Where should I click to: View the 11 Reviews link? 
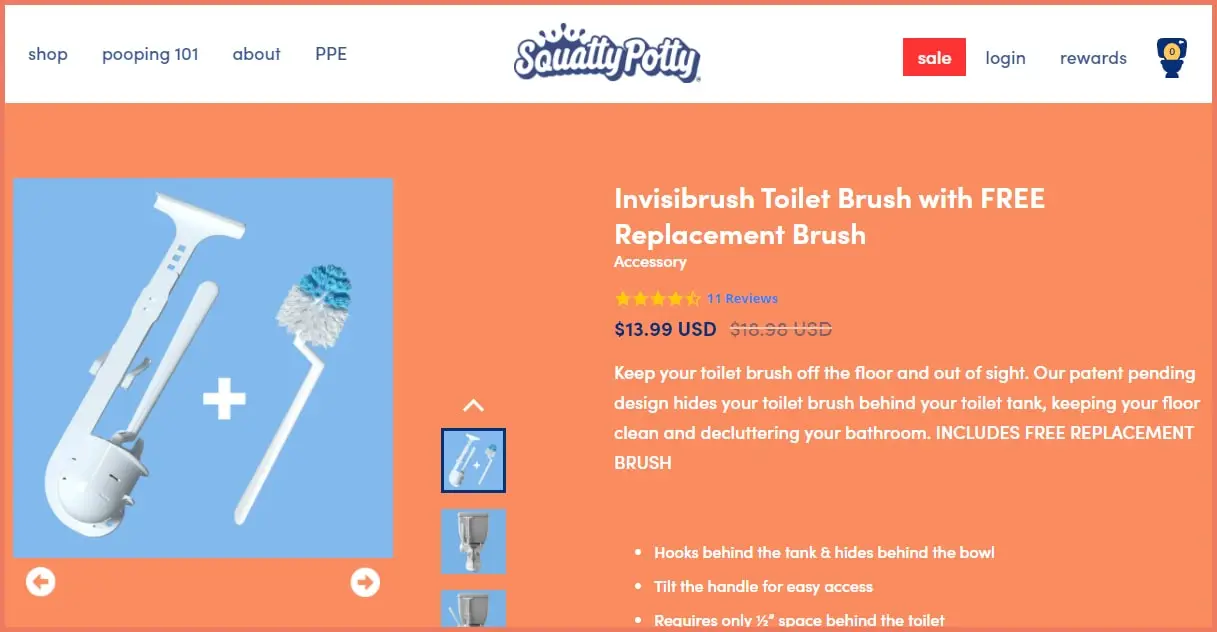(741, 298)
